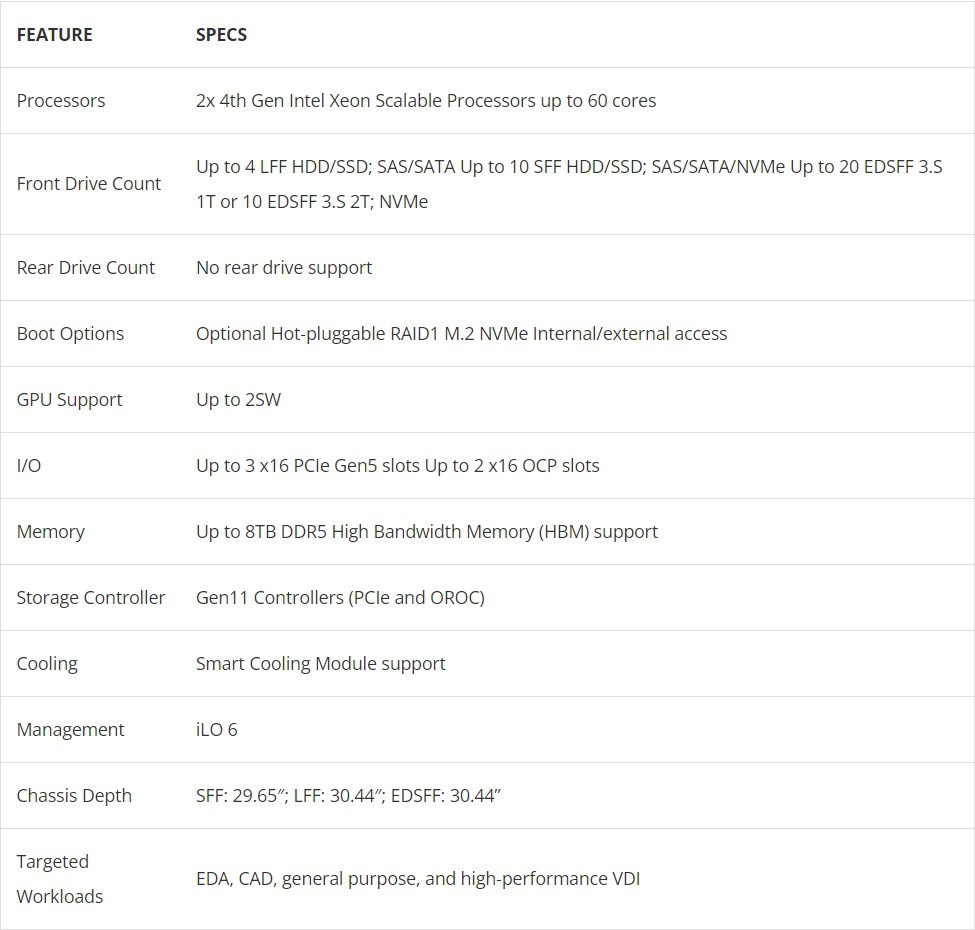This screenshot has height=930, width=975.
Task: Click the FEATURE column header
Action: coord(54,35)
